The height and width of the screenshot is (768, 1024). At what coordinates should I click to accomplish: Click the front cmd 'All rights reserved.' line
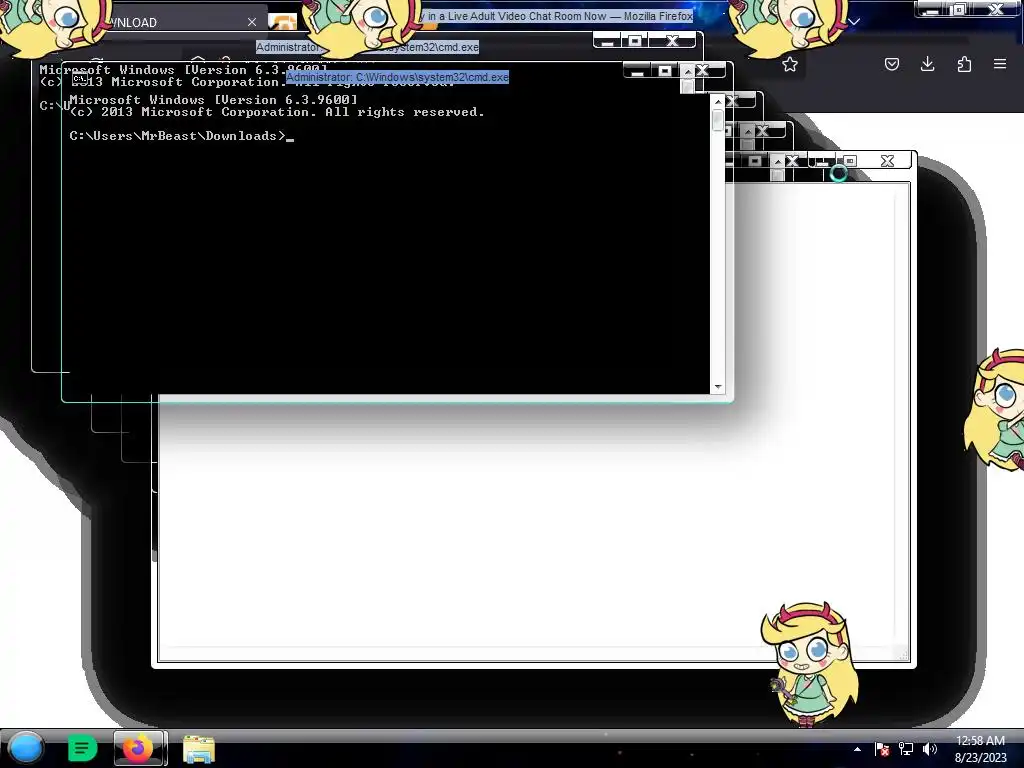click(277, 112)
